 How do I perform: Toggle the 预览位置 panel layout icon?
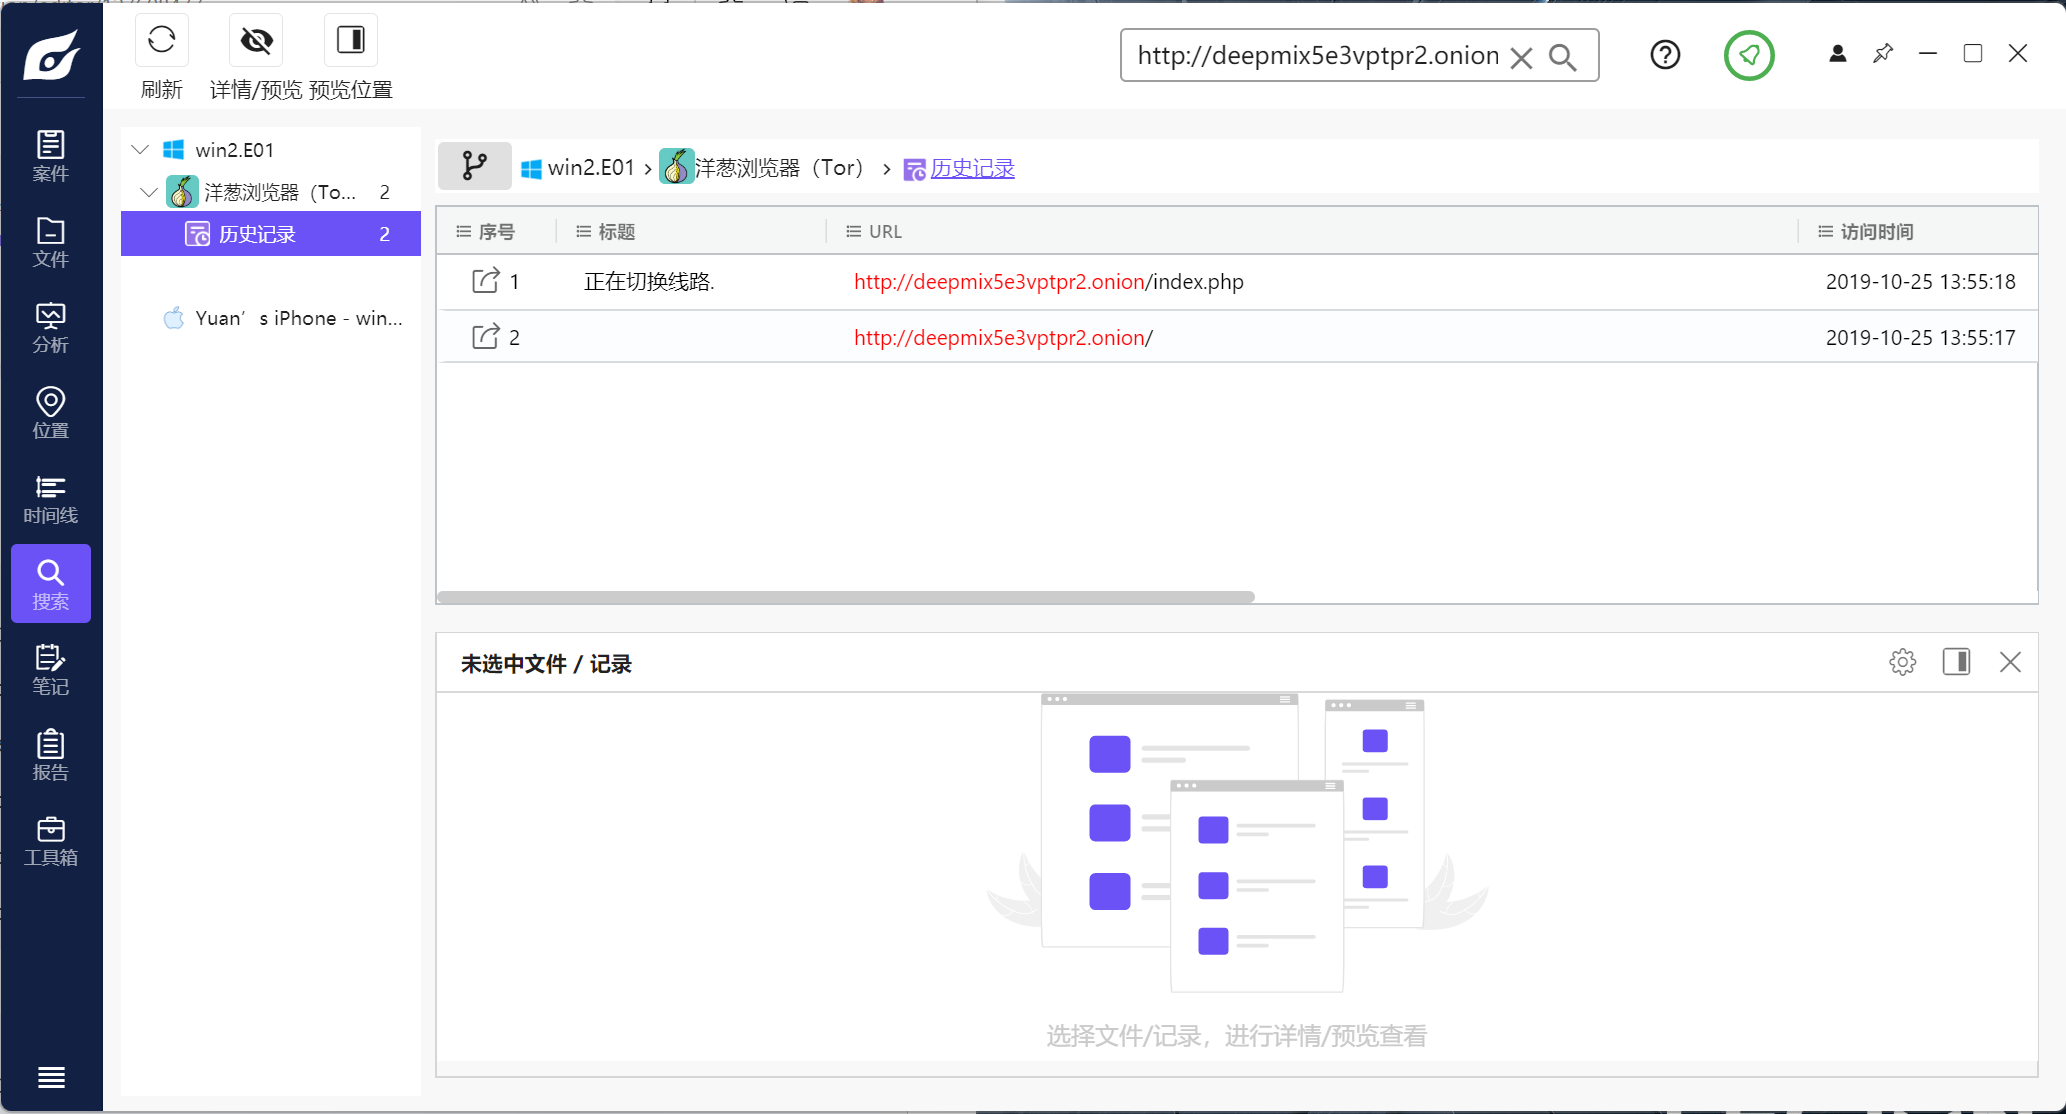coord(350,41)
